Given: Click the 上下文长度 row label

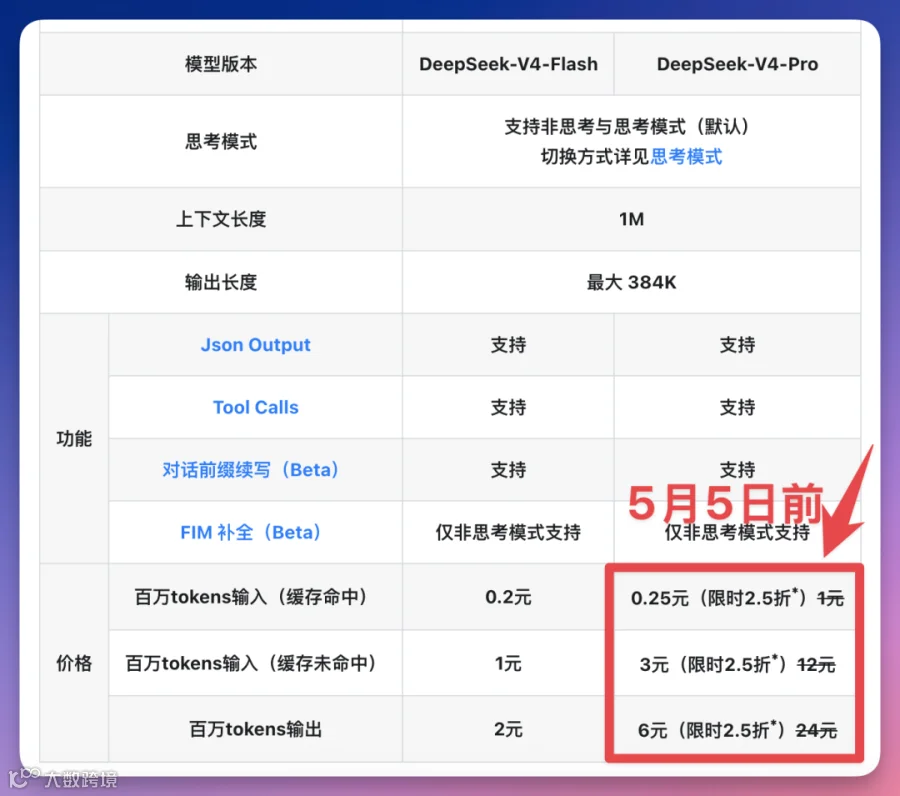Looking at the screenshot, I should click(221, 219).
